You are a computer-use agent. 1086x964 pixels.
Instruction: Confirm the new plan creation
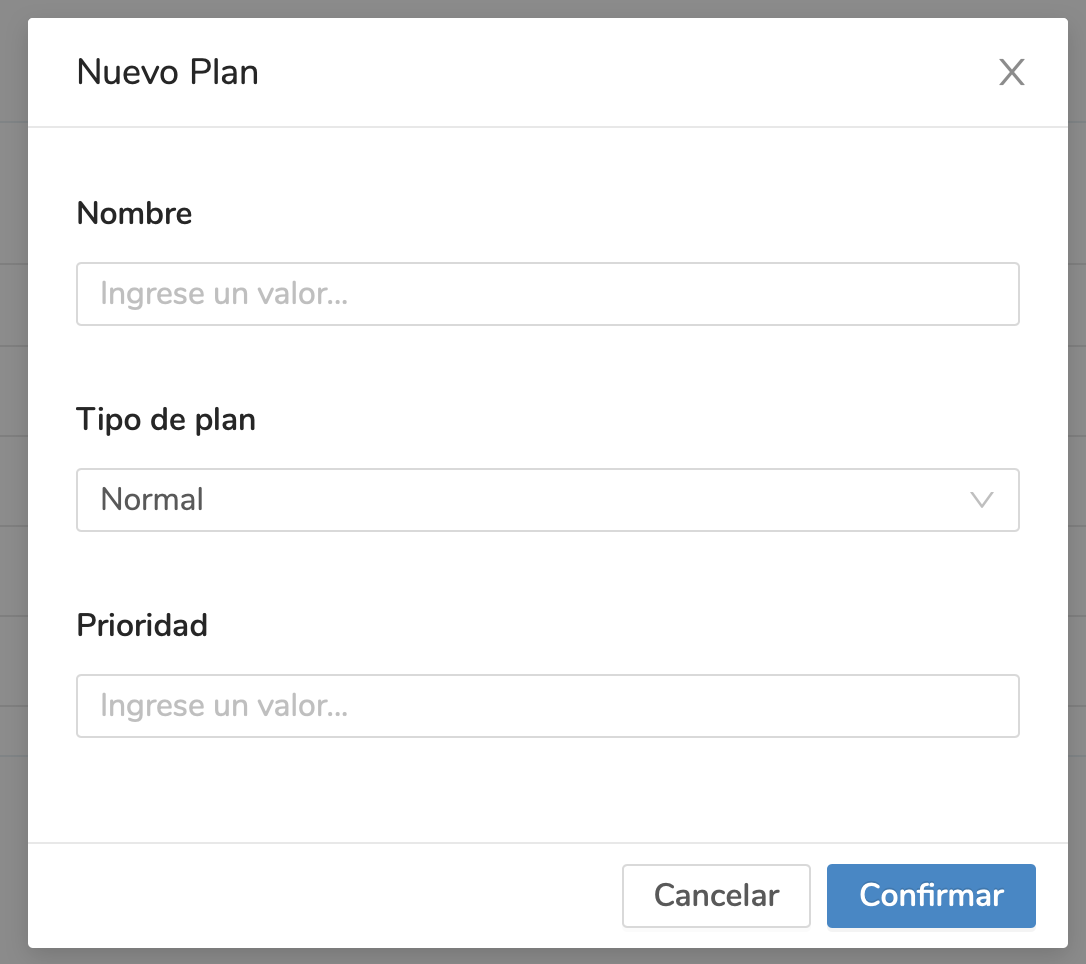point(931,896)
